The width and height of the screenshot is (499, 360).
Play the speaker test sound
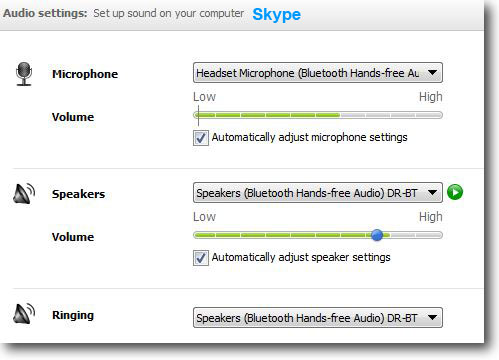[x=455, y=192]
